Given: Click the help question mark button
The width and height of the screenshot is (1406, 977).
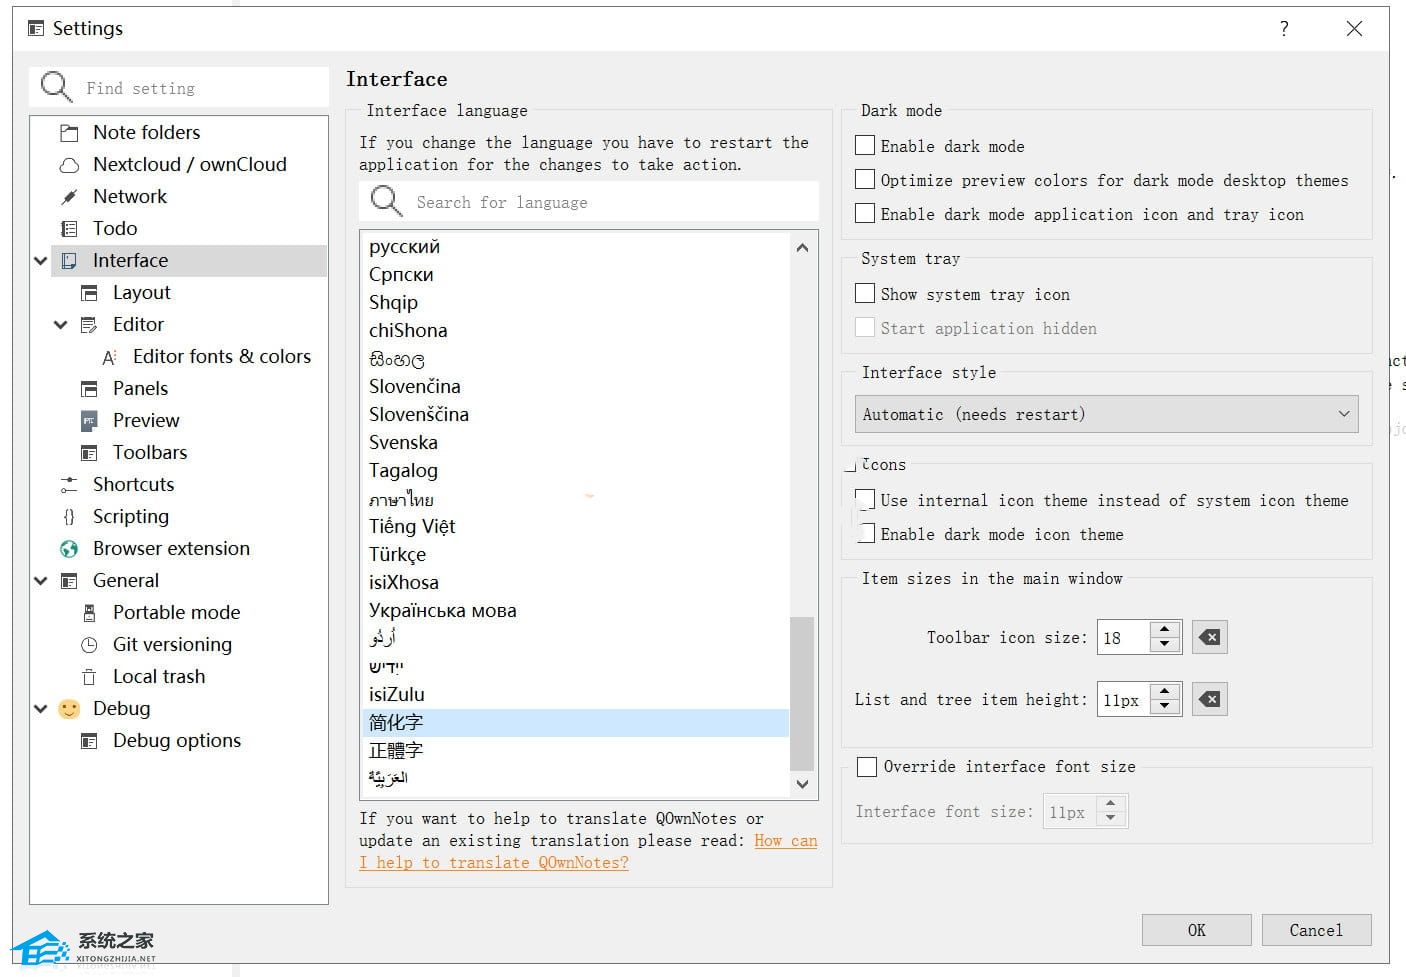Looking at the screenshot, I should click(1284, 29).
